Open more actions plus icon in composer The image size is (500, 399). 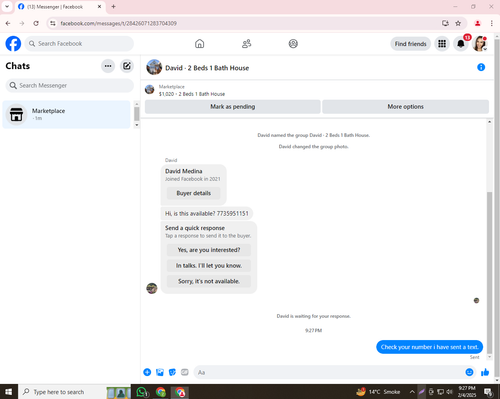(147, 372)
